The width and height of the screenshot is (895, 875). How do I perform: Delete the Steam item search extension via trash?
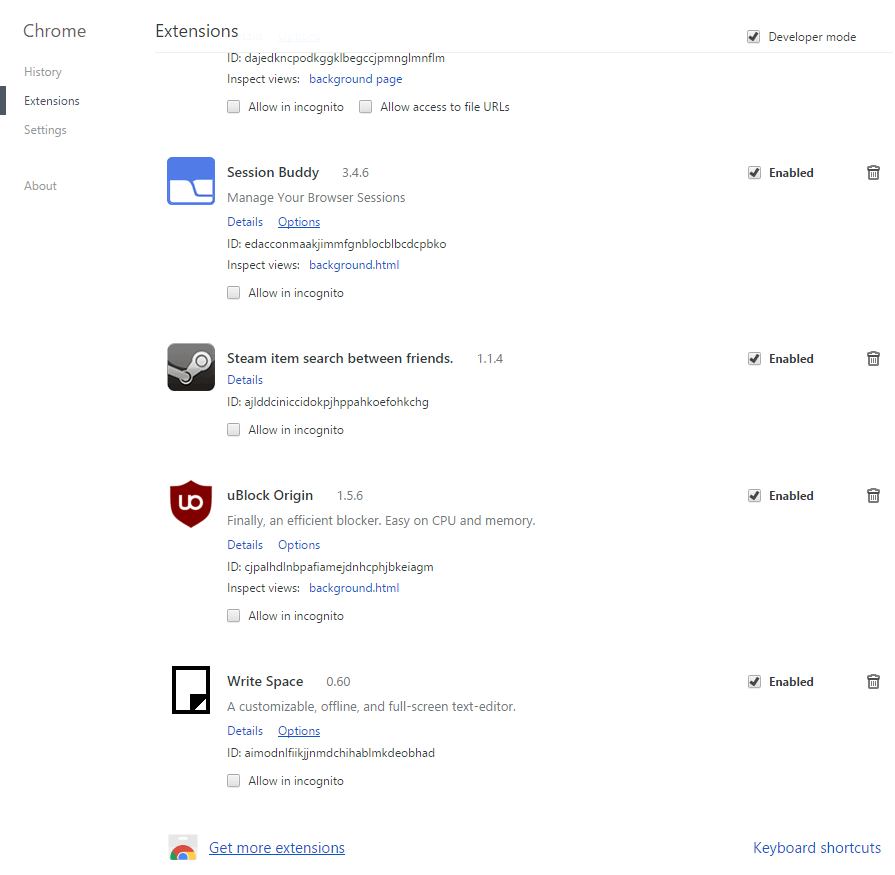[873, 359]
